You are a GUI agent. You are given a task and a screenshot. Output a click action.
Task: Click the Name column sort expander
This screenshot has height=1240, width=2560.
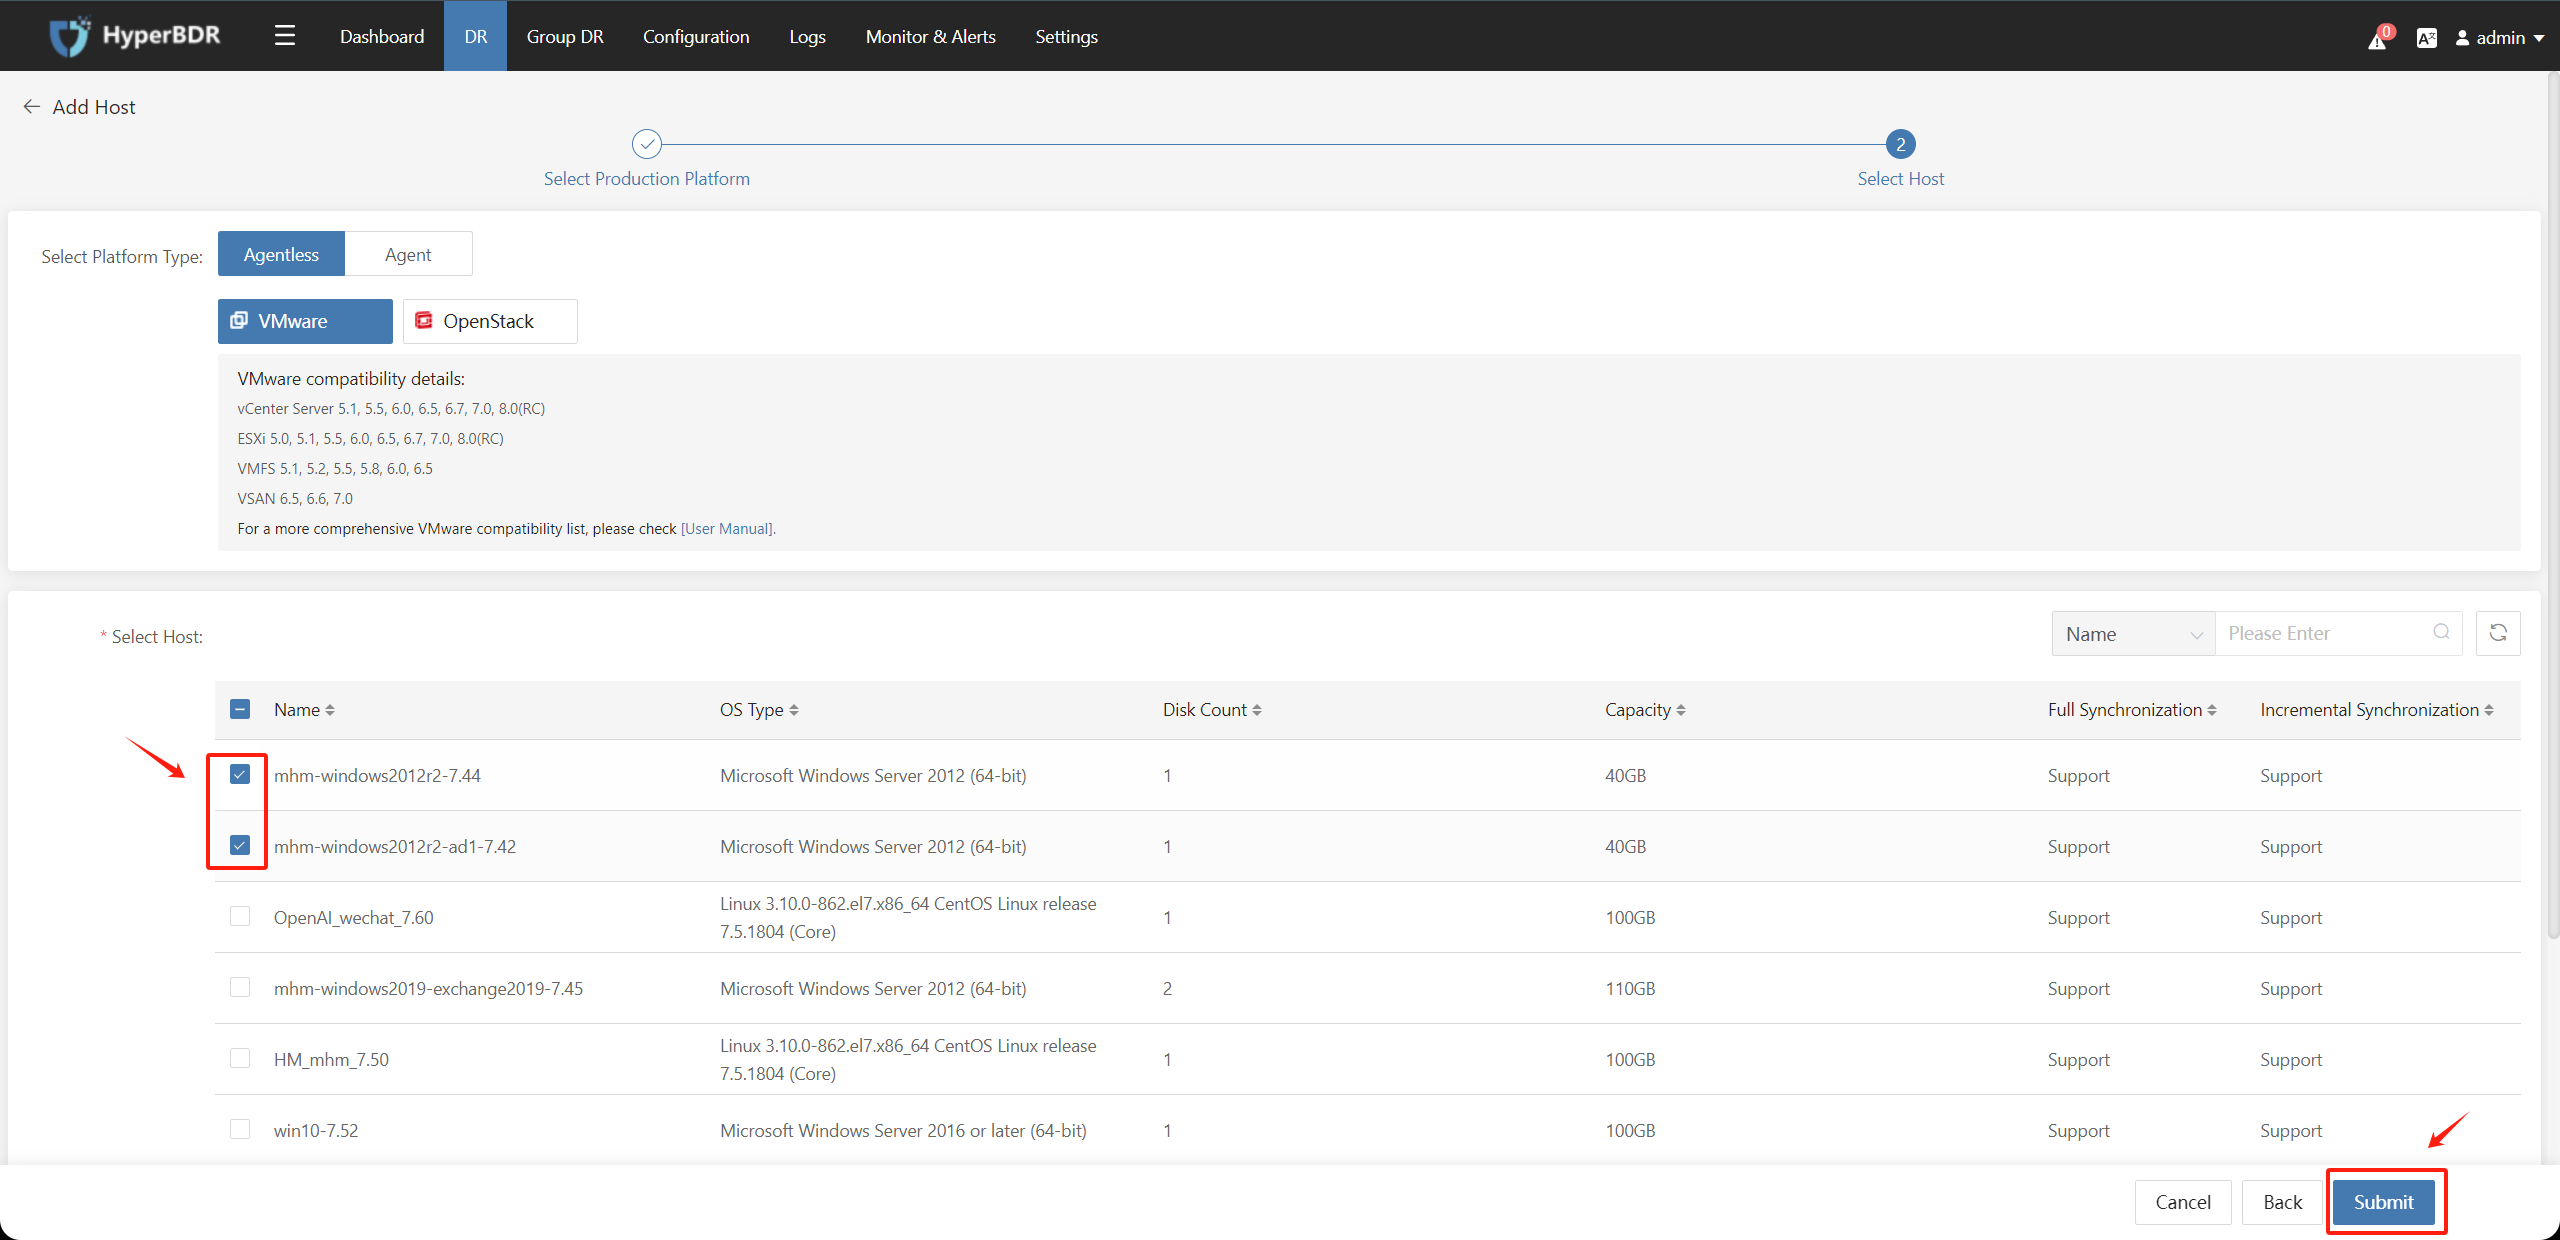click(327, 710)
